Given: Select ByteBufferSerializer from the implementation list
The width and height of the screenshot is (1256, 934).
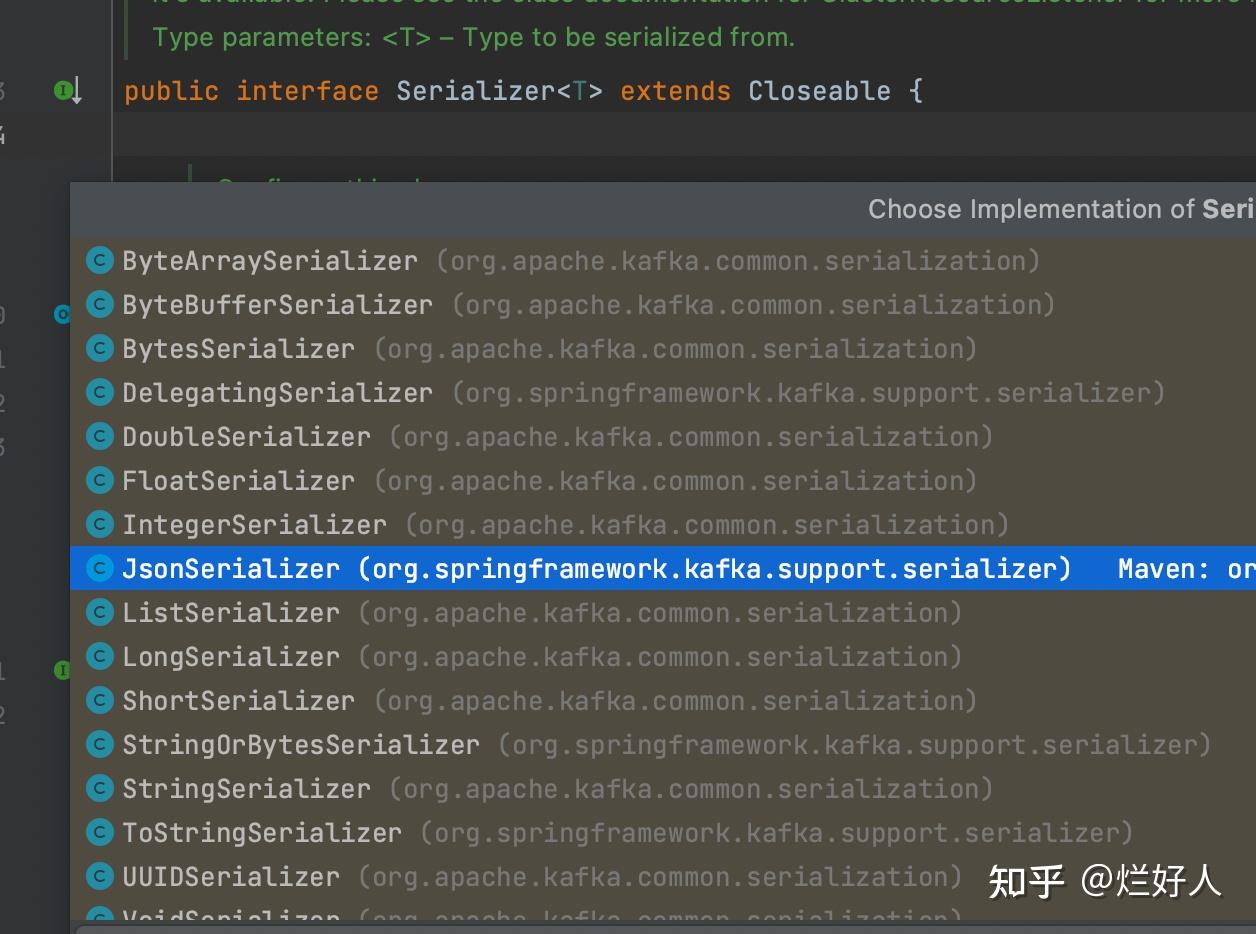Looking at the screenshot, I should (277, 305).
